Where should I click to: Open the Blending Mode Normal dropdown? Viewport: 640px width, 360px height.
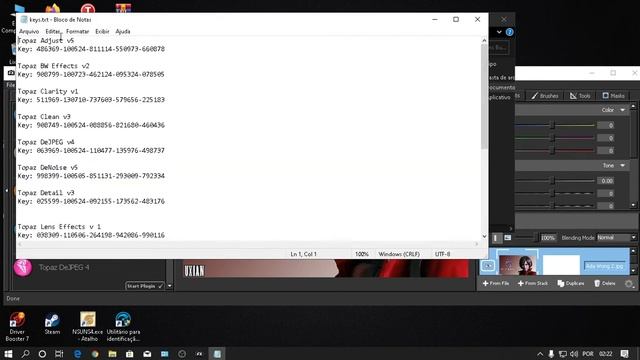point(617,238)
